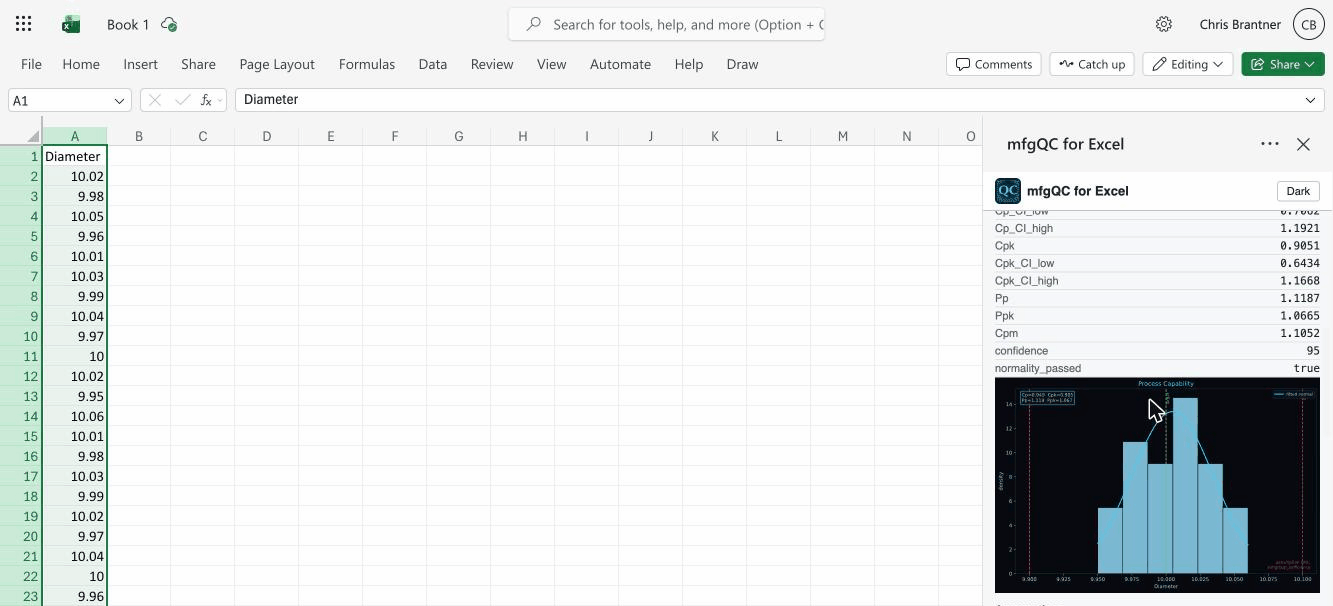The image size is (1333, 606).
Task: Select column B header
Action: [x=139, y=136]
